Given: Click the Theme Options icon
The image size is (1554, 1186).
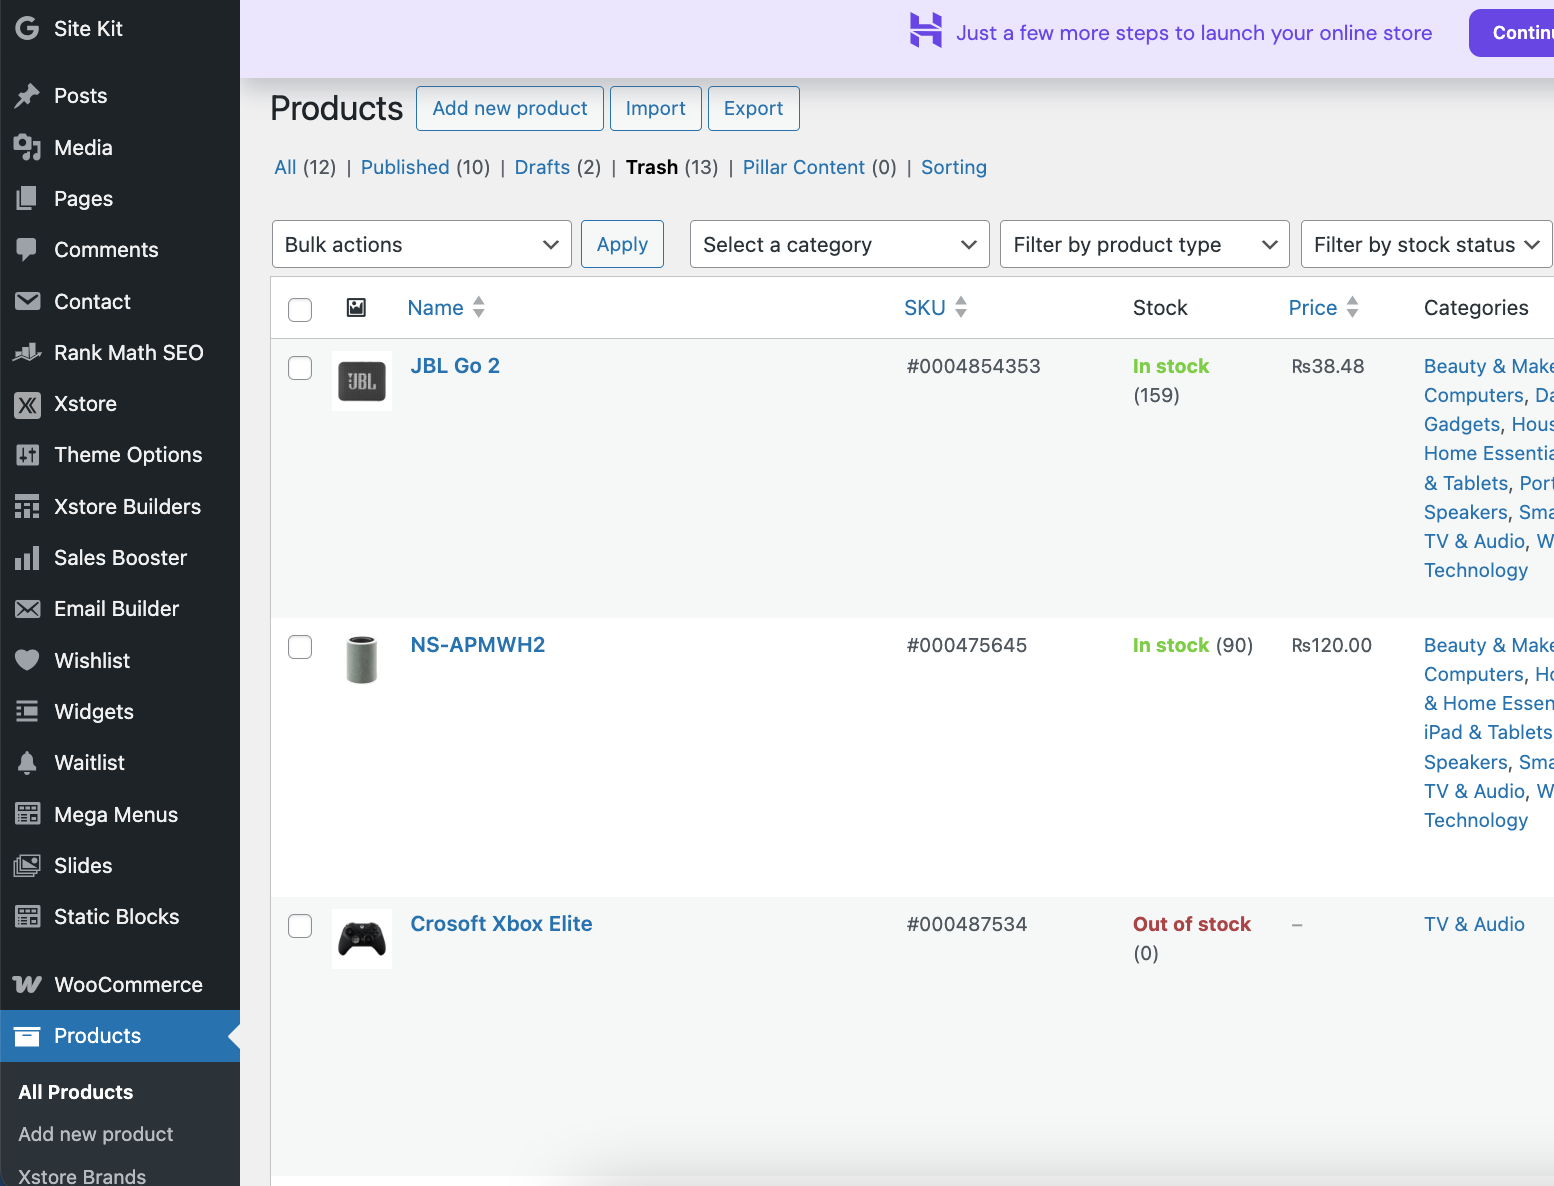Looking at the screenshot, I should (27, 455).
